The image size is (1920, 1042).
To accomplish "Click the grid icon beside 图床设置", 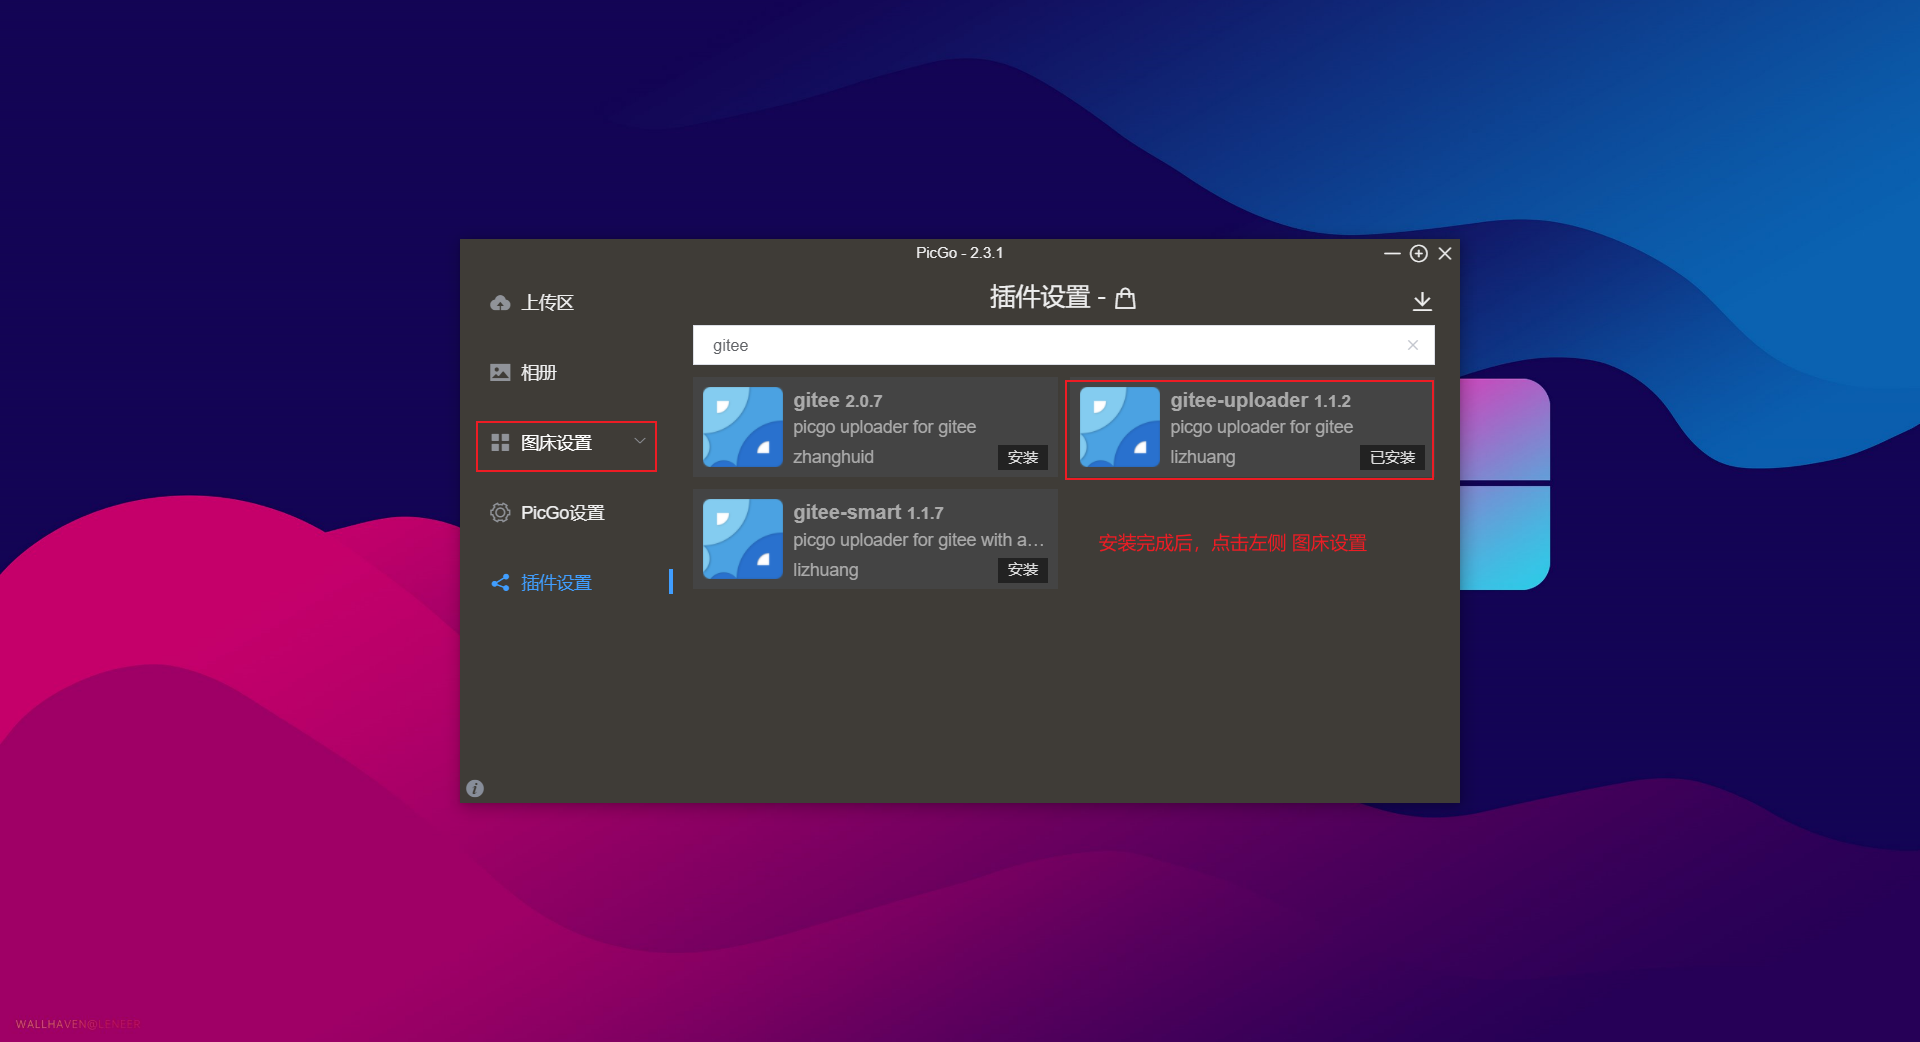I will pyautogui.click(x=500, y=442).
